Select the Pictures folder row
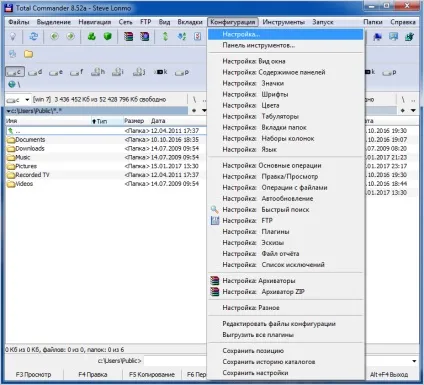The height and width of the screenshot is (385, 424). pyautogui.click(x=106, y=166)
